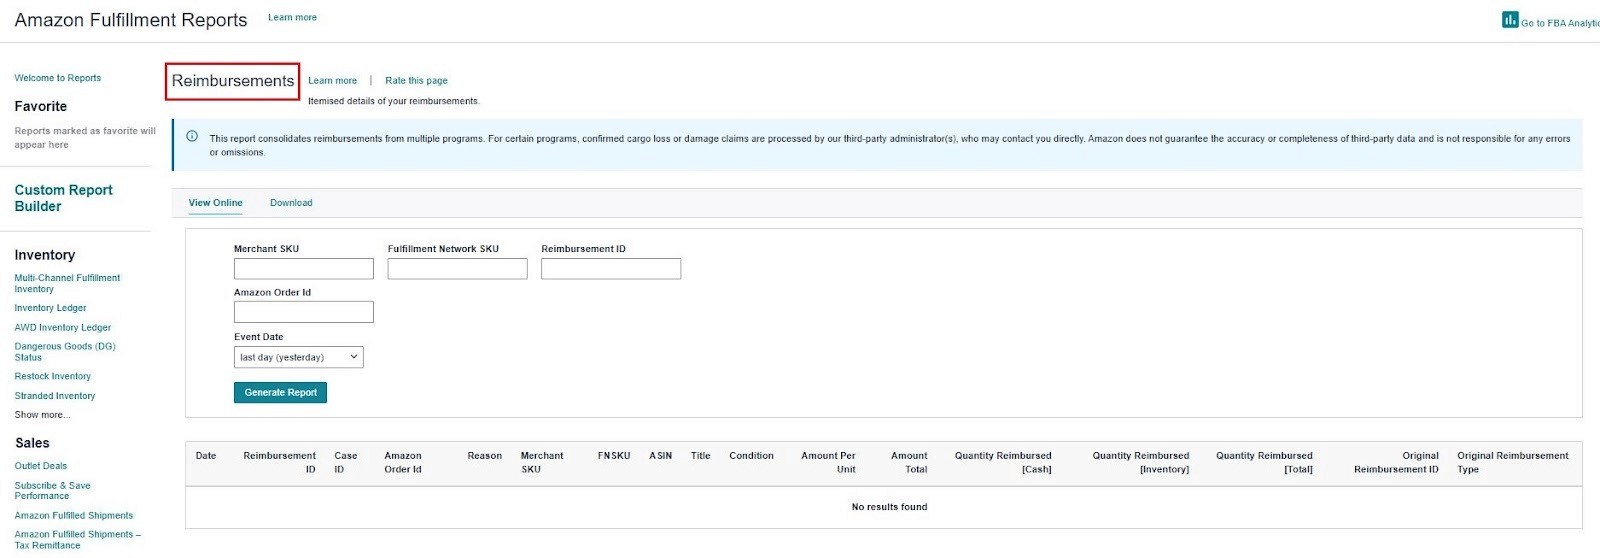
Task: Open Amazon Fulfilled Shipments – Tax Remittance
Action: click(78, 540)
